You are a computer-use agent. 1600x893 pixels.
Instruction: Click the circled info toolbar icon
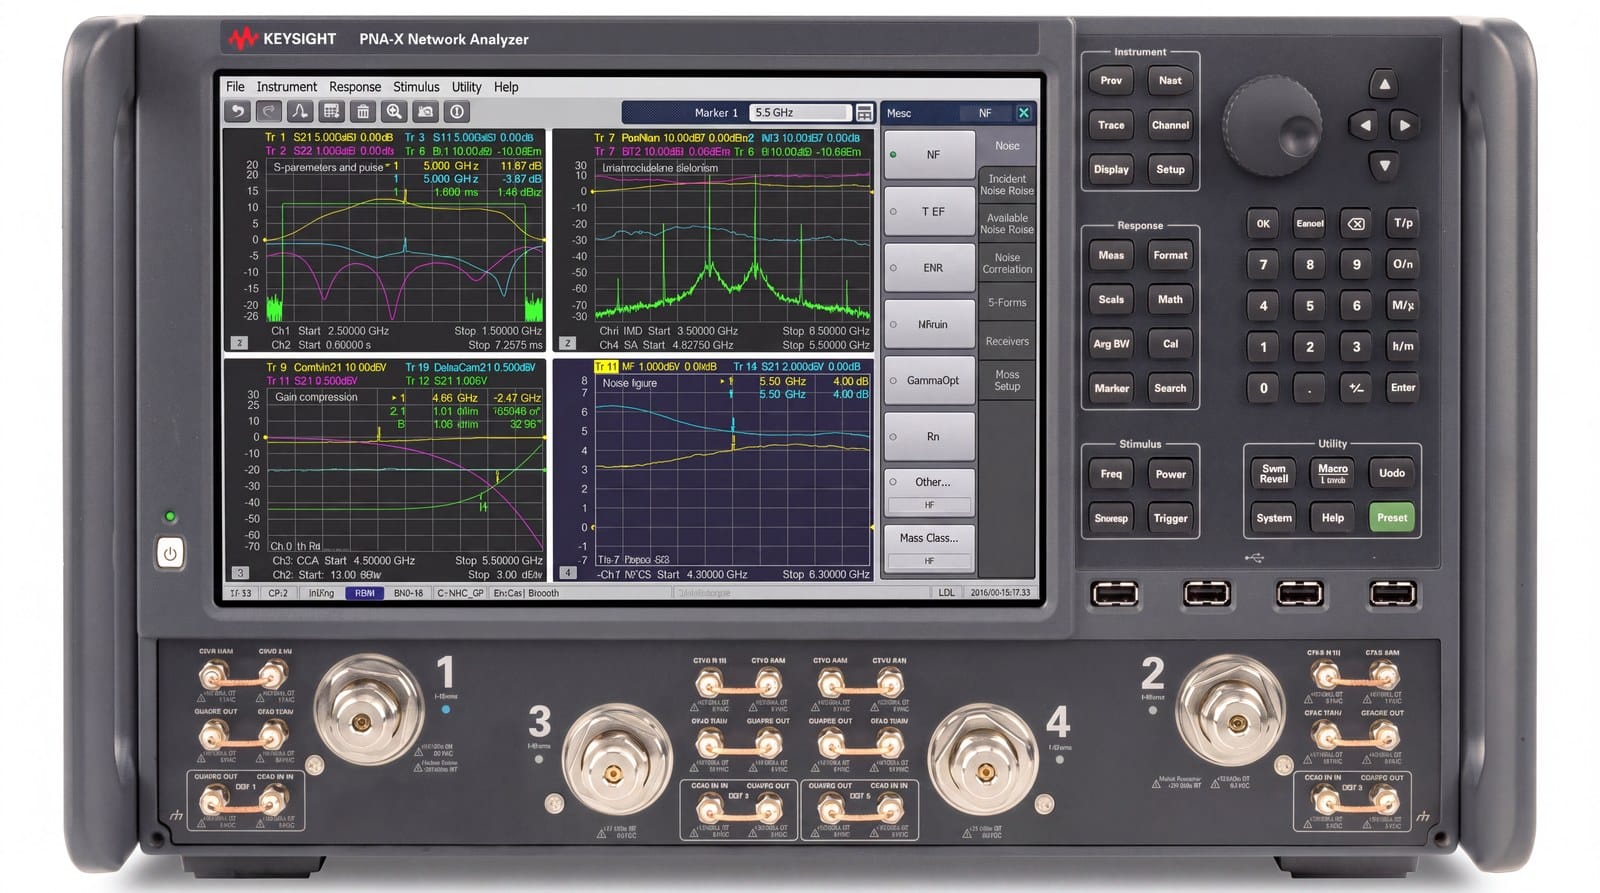coord(457,112)
